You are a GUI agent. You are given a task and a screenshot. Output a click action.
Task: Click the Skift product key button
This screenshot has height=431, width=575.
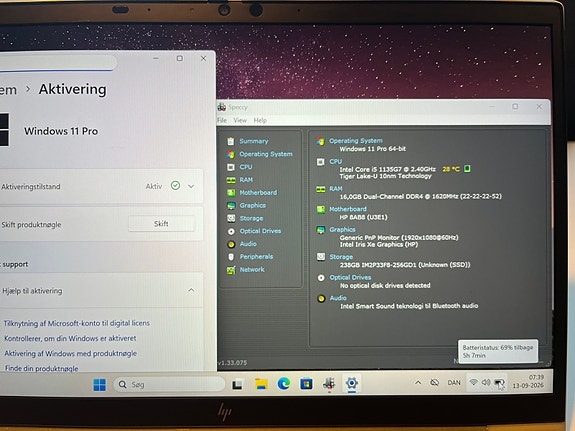[x=161, y=224]
